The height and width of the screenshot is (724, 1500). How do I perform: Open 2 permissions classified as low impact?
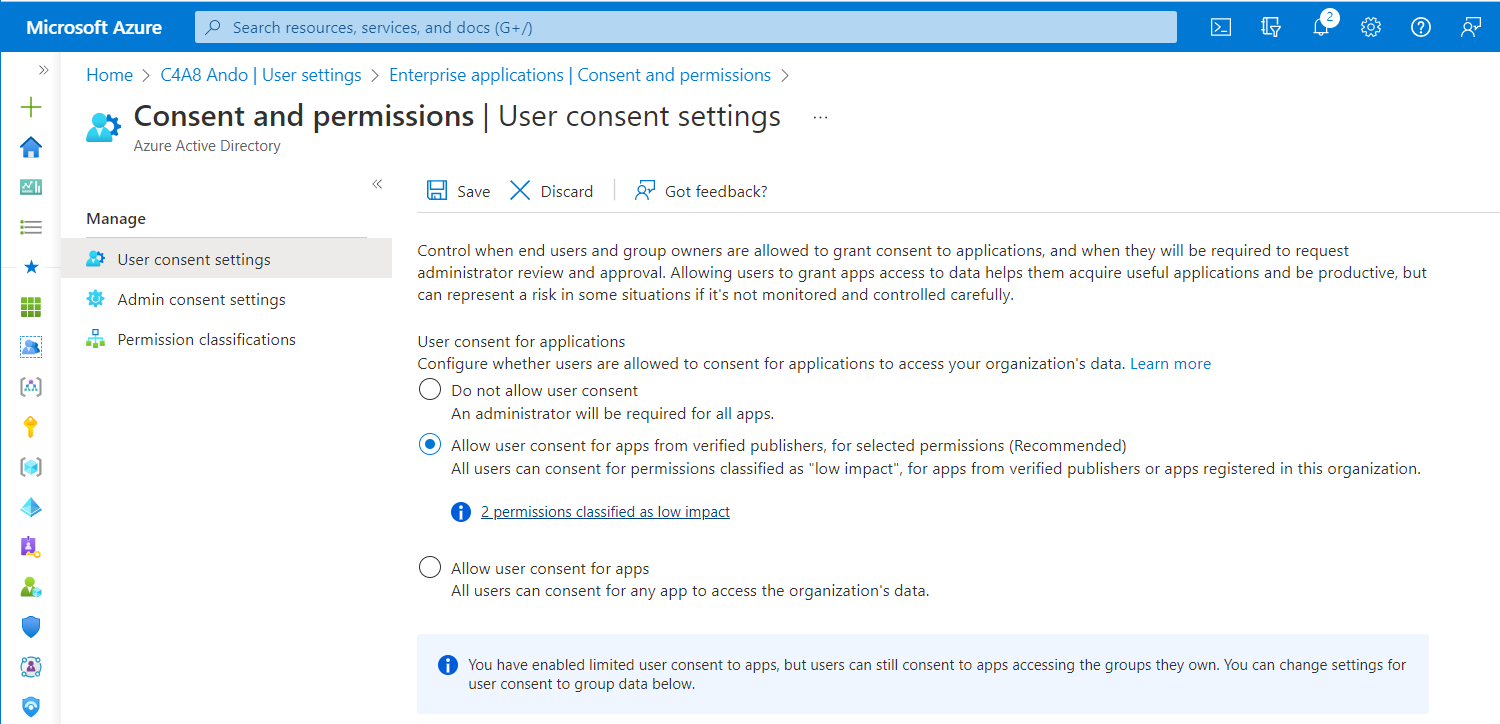click(x=605, y=511)
